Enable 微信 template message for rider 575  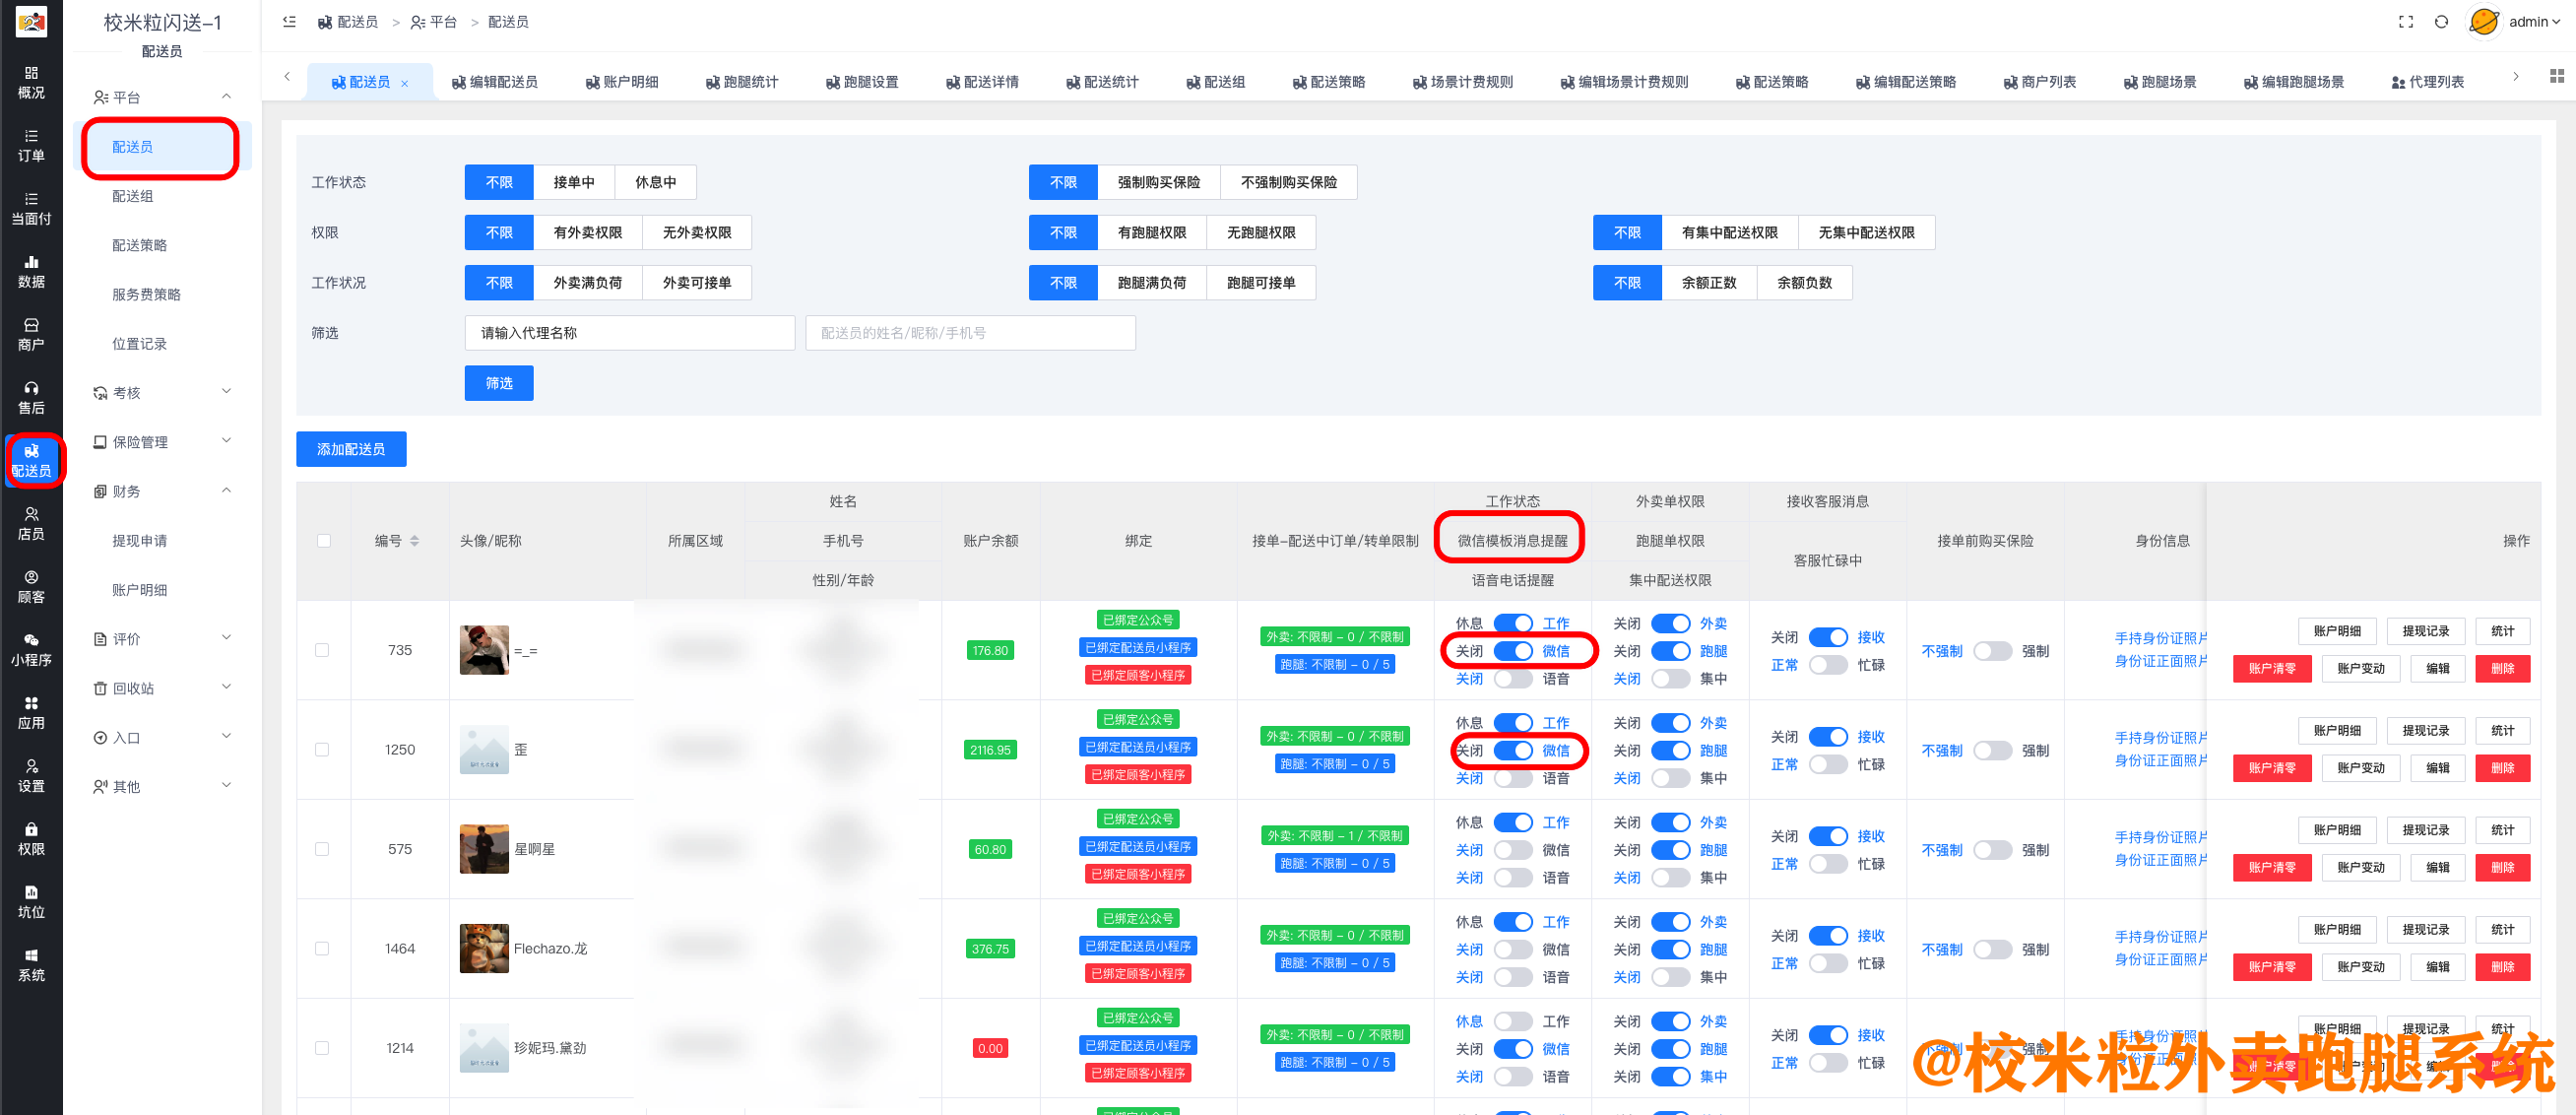pos(1515,849)
